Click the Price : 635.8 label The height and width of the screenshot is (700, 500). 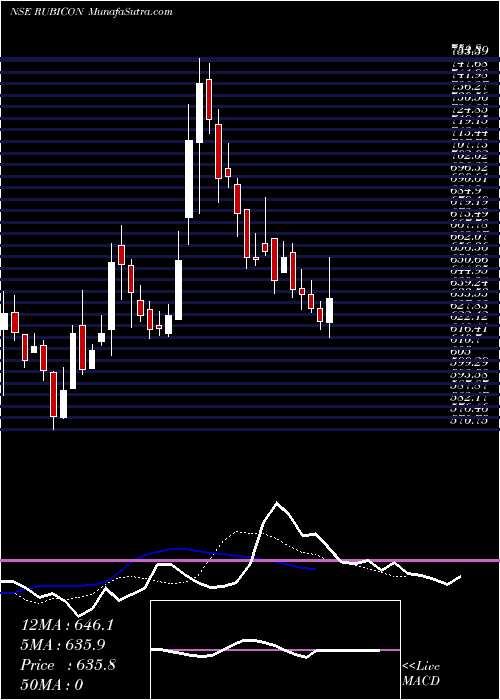(x=68, y=665)
